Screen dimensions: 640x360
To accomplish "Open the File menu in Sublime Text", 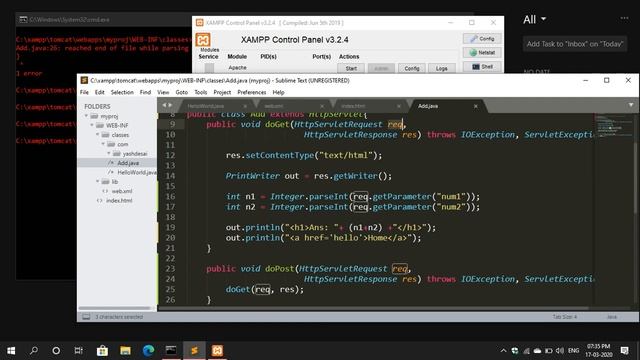I will [84, 92].
